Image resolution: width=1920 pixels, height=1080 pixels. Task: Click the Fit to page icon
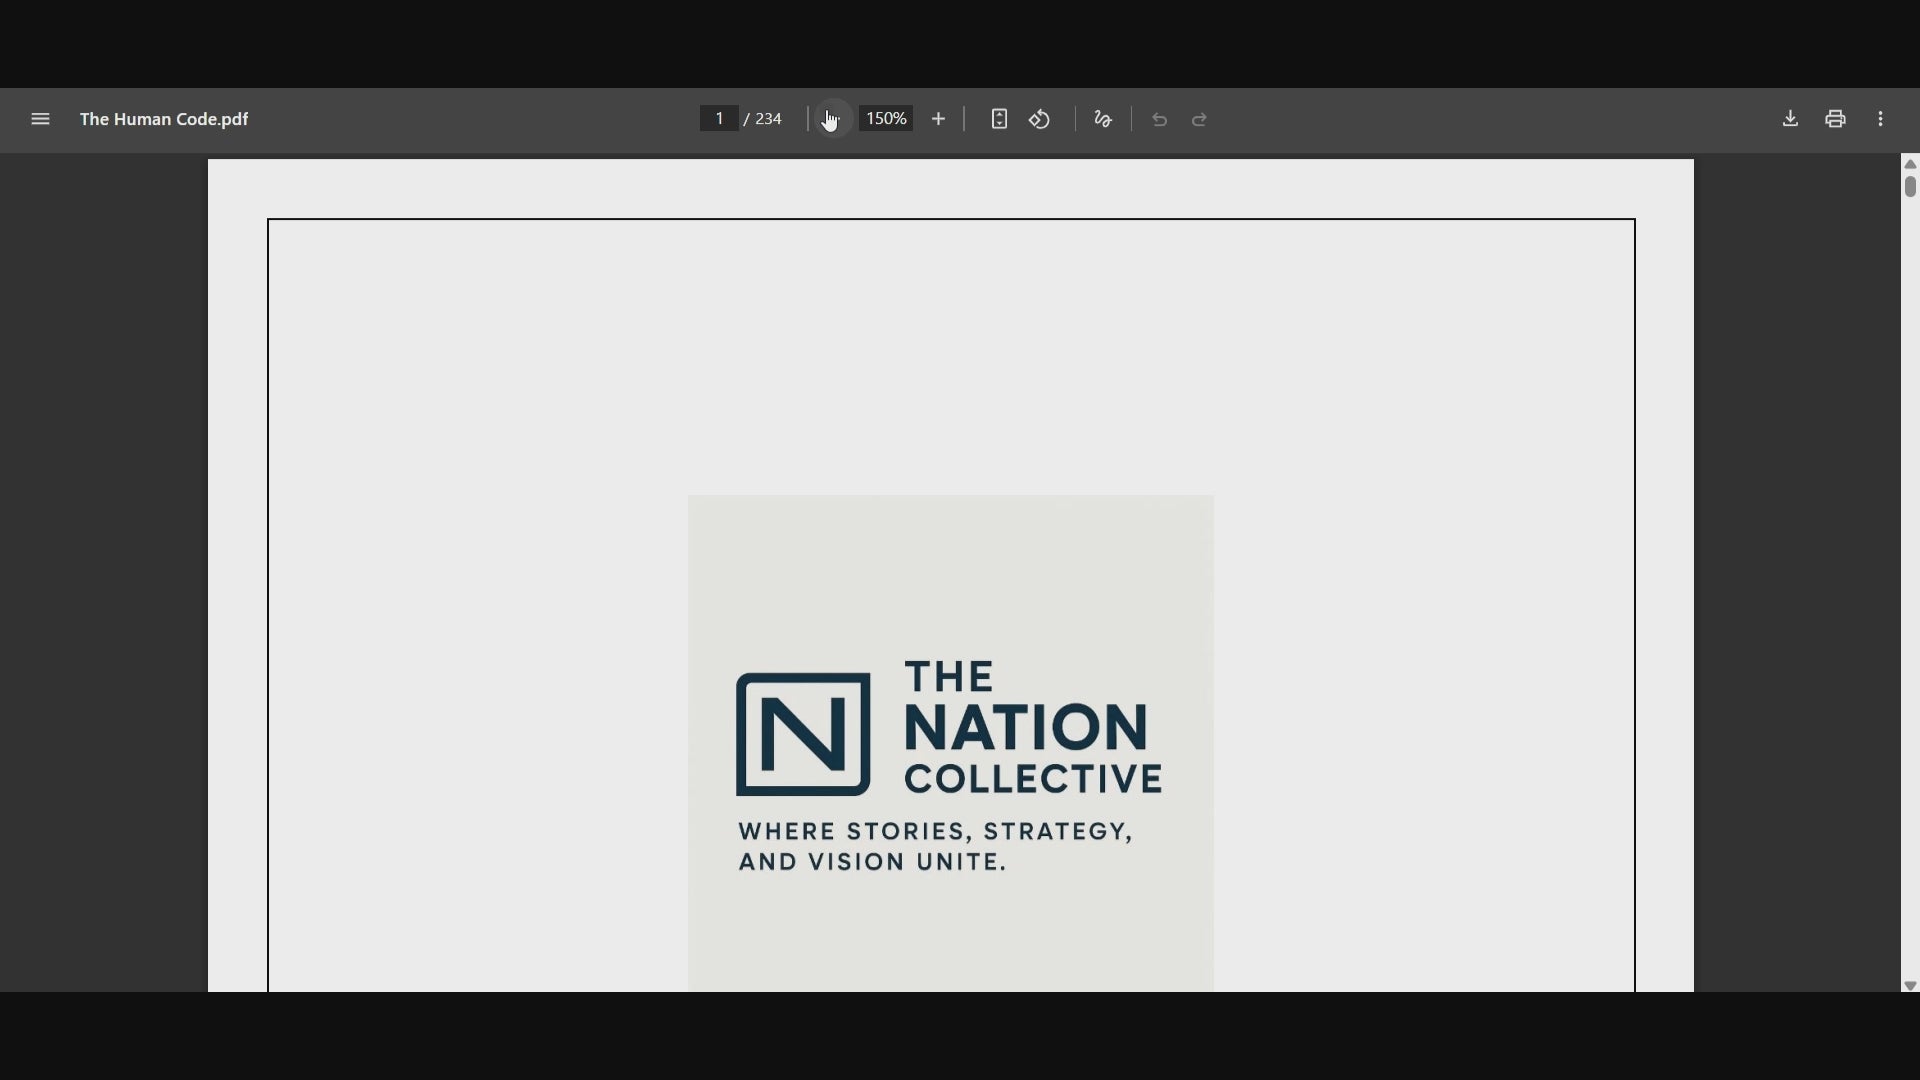pos(999,119)
